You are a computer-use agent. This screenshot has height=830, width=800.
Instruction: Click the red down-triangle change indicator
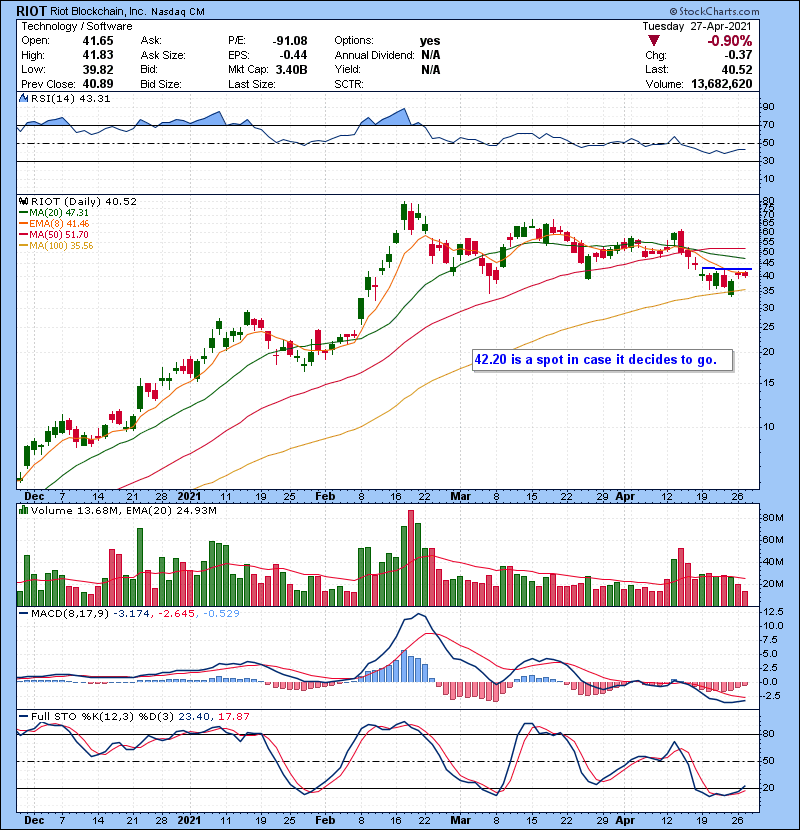pos(654,41)
